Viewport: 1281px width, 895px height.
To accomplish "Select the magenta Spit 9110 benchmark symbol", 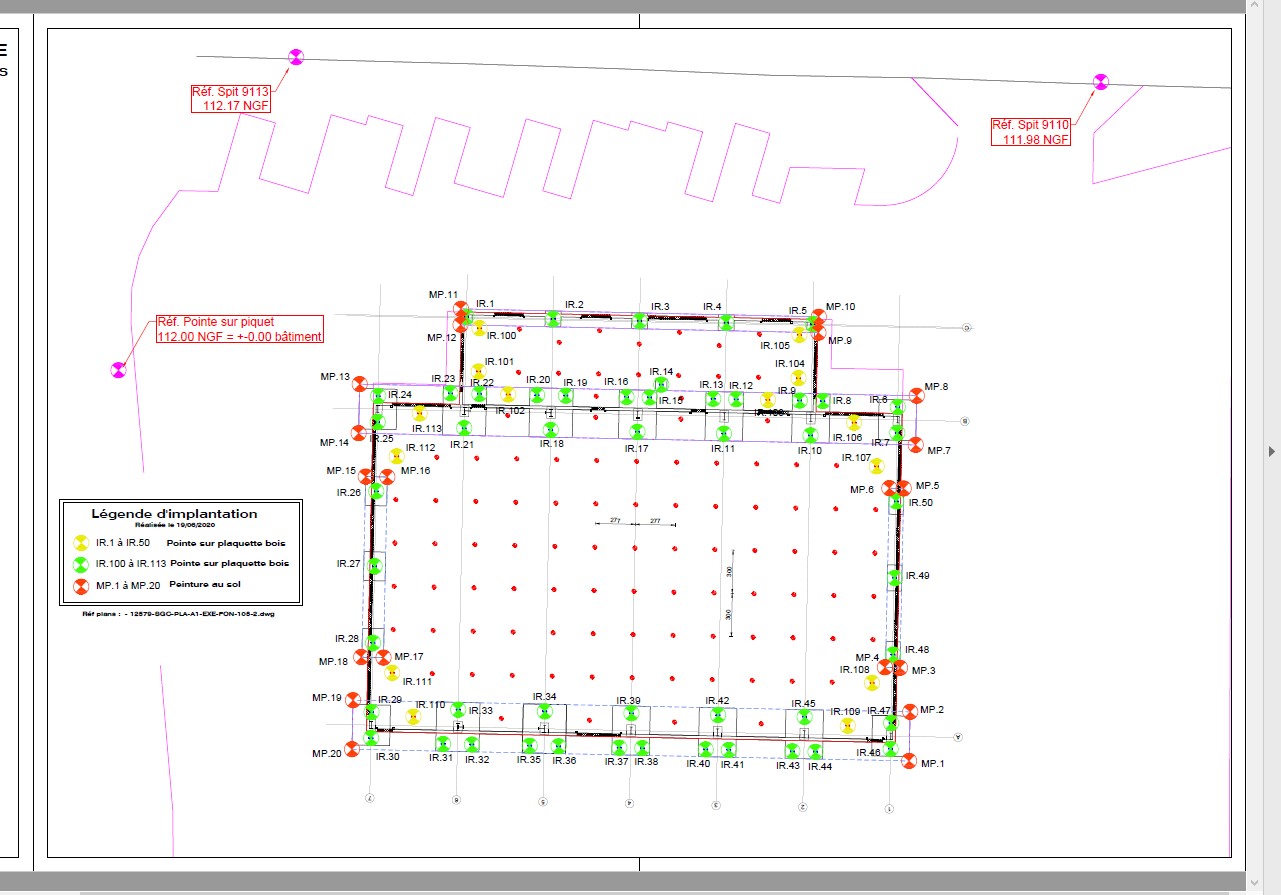I will click(1100, 83).
